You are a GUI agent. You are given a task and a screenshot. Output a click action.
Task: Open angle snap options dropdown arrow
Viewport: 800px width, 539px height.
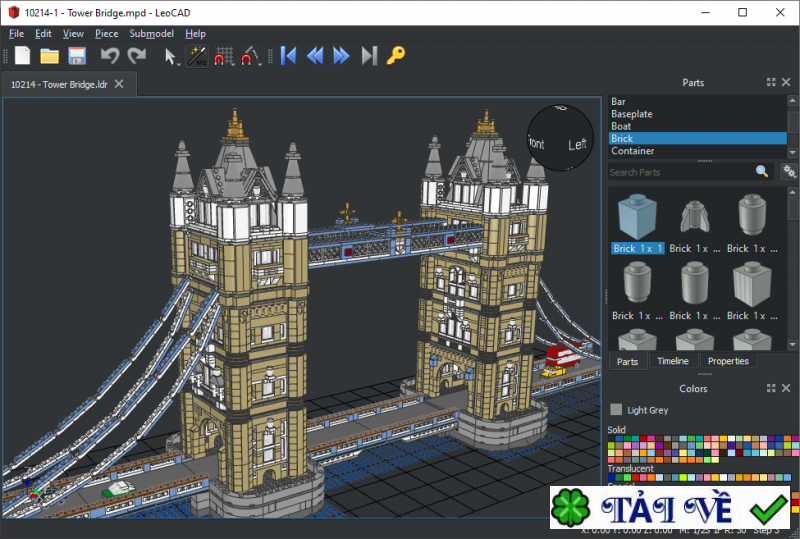(260, 64)
